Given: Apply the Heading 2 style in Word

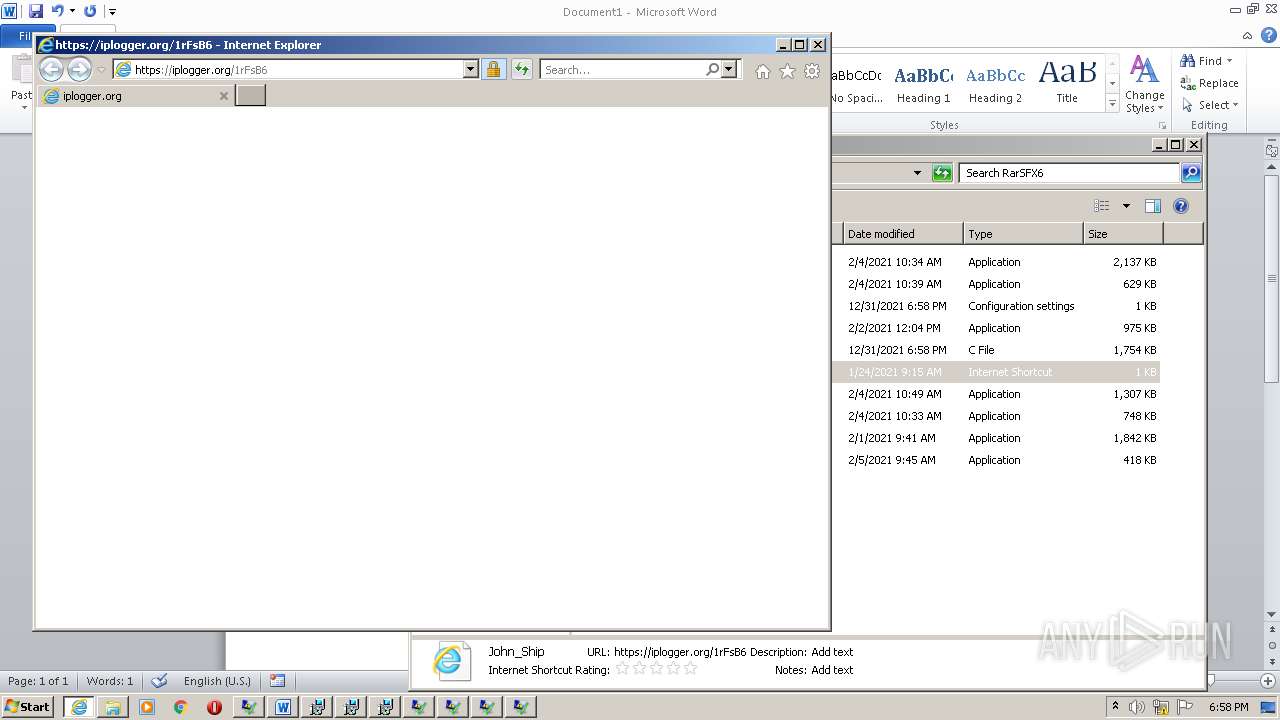Looking at the screenshot, I should 995,84.
